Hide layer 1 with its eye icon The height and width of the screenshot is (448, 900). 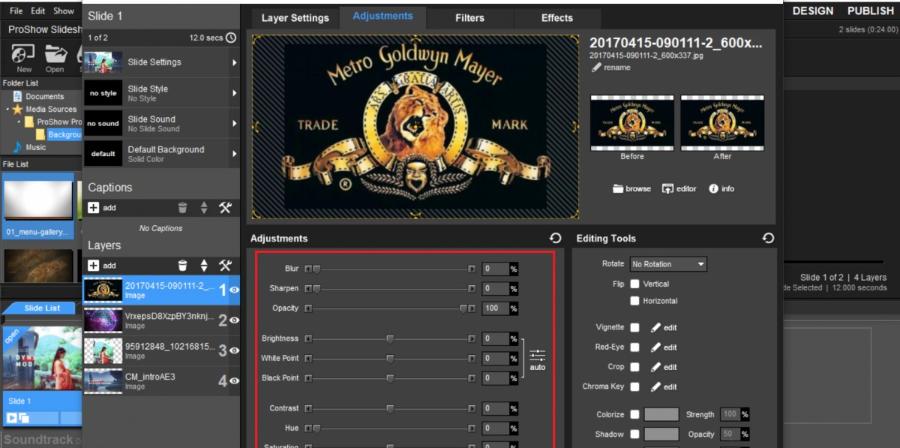pyautogui.click(x=234, y=290)
